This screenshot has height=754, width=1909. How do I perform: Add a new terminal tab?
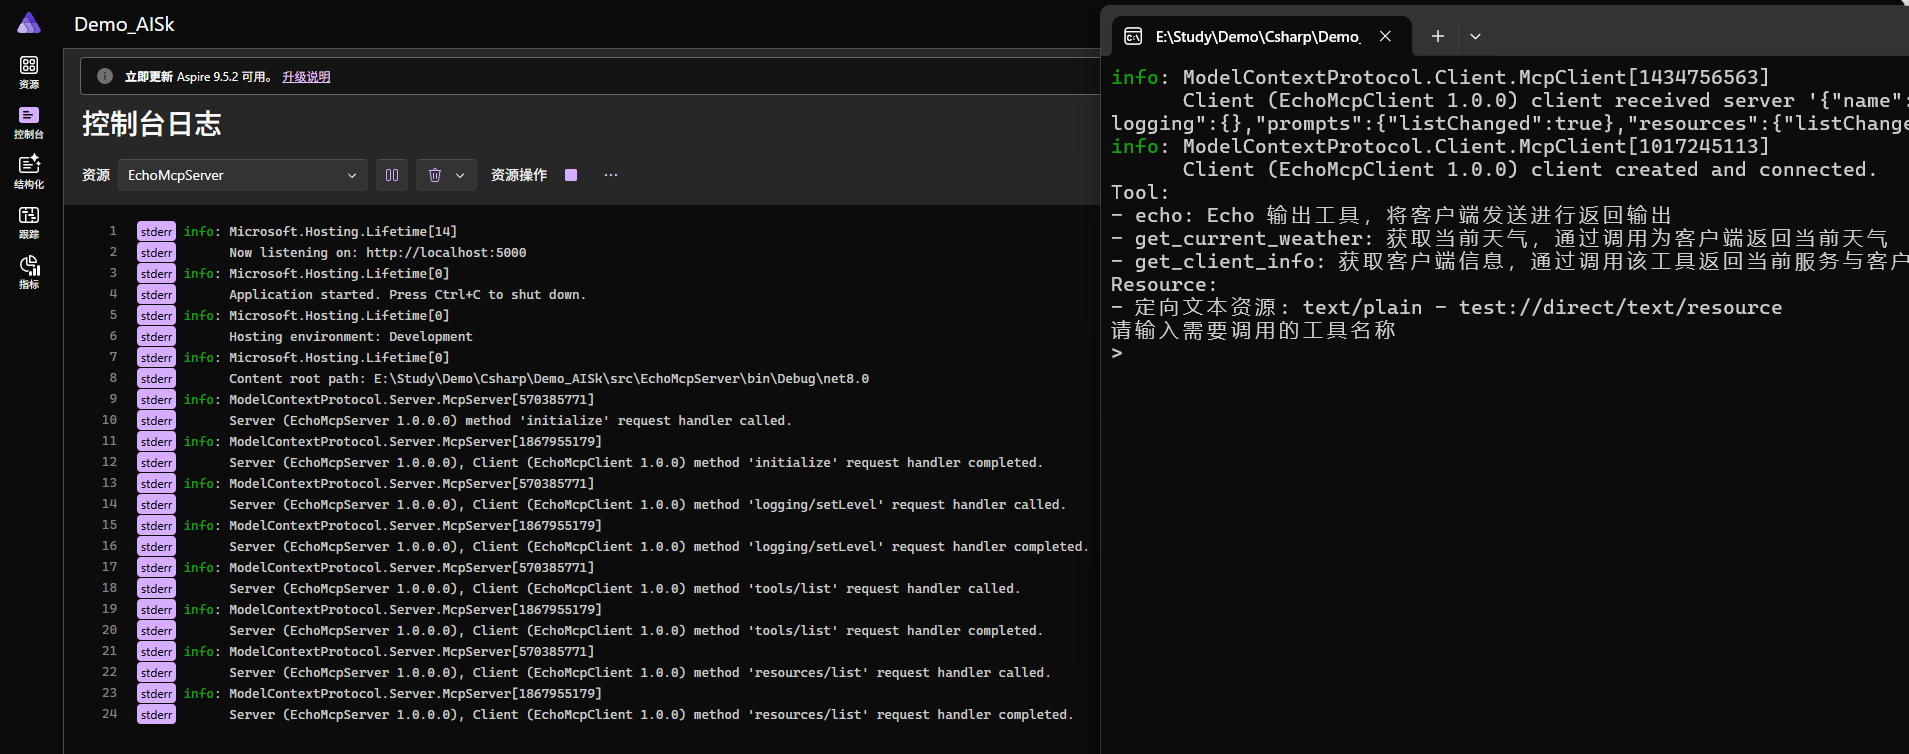(1437, 36)
